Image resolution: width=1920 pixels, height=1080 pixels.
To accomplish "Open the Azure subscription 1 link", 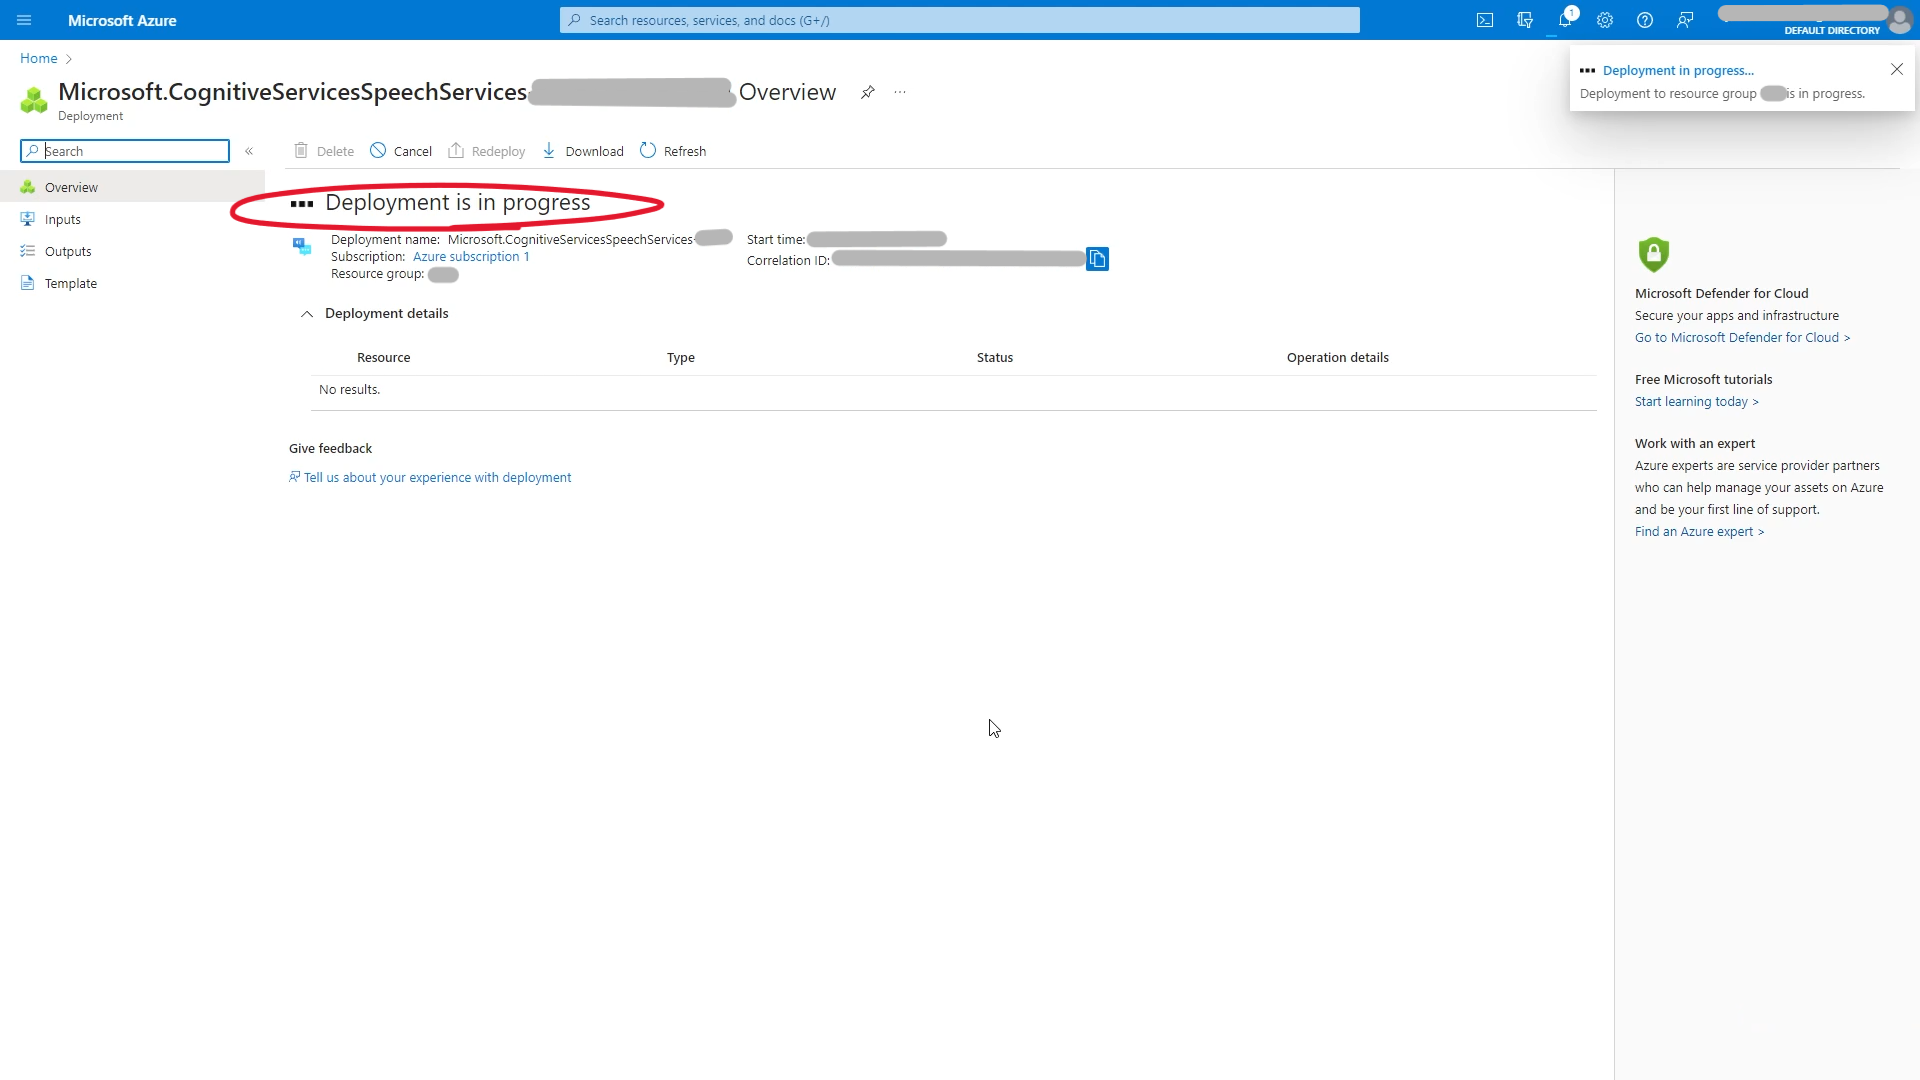I will (471, 257).
